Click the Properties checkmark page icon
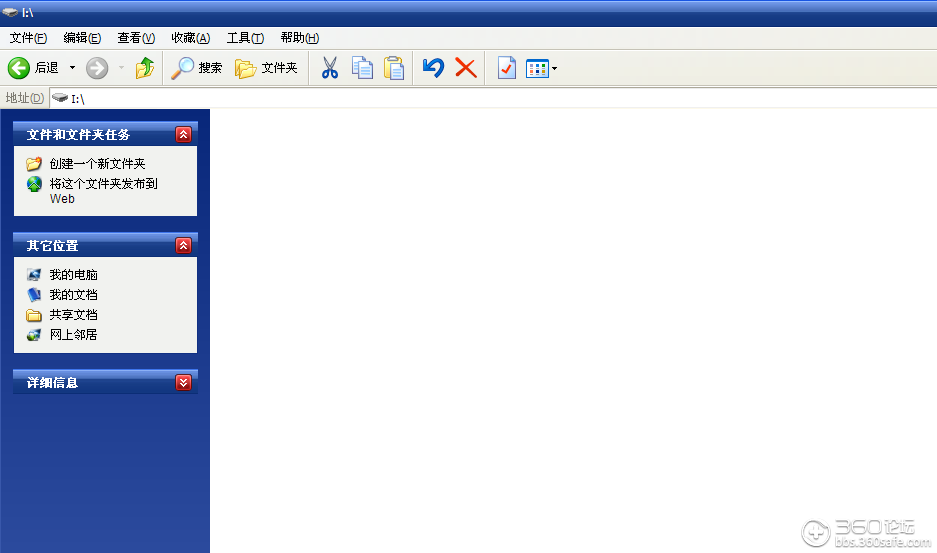Screen dimensions: 937x553 point(507,68)
